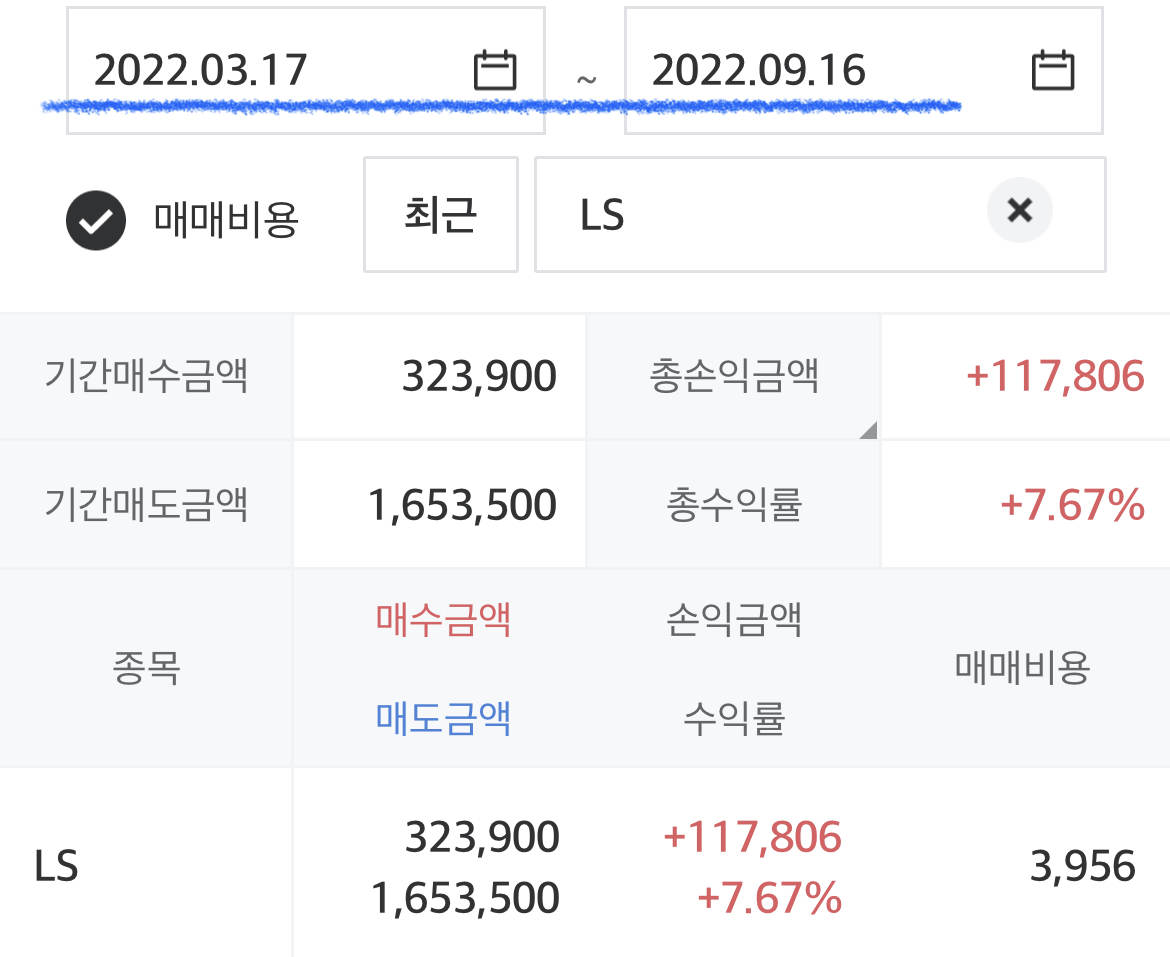Click the start date field 2022.03.17
Viewport: 1170px width, 957px height.
tap(305, 71)
